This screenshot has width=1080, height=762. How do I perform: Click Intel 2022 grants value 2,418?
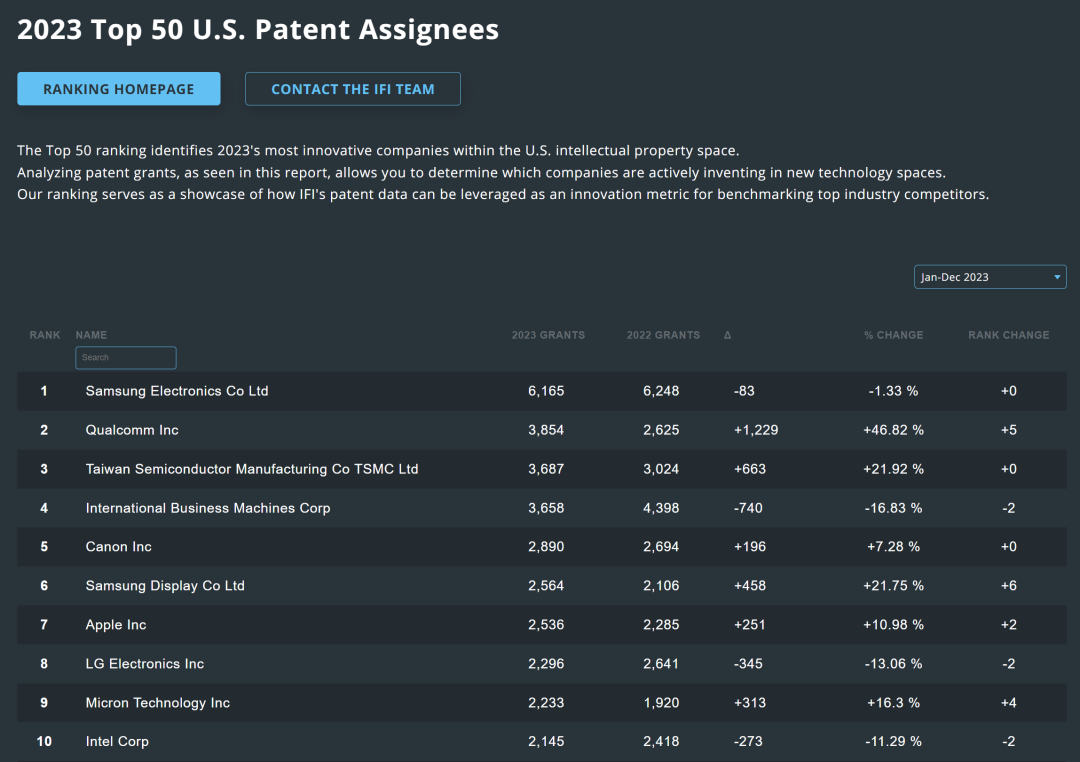(x=661, y=741)
